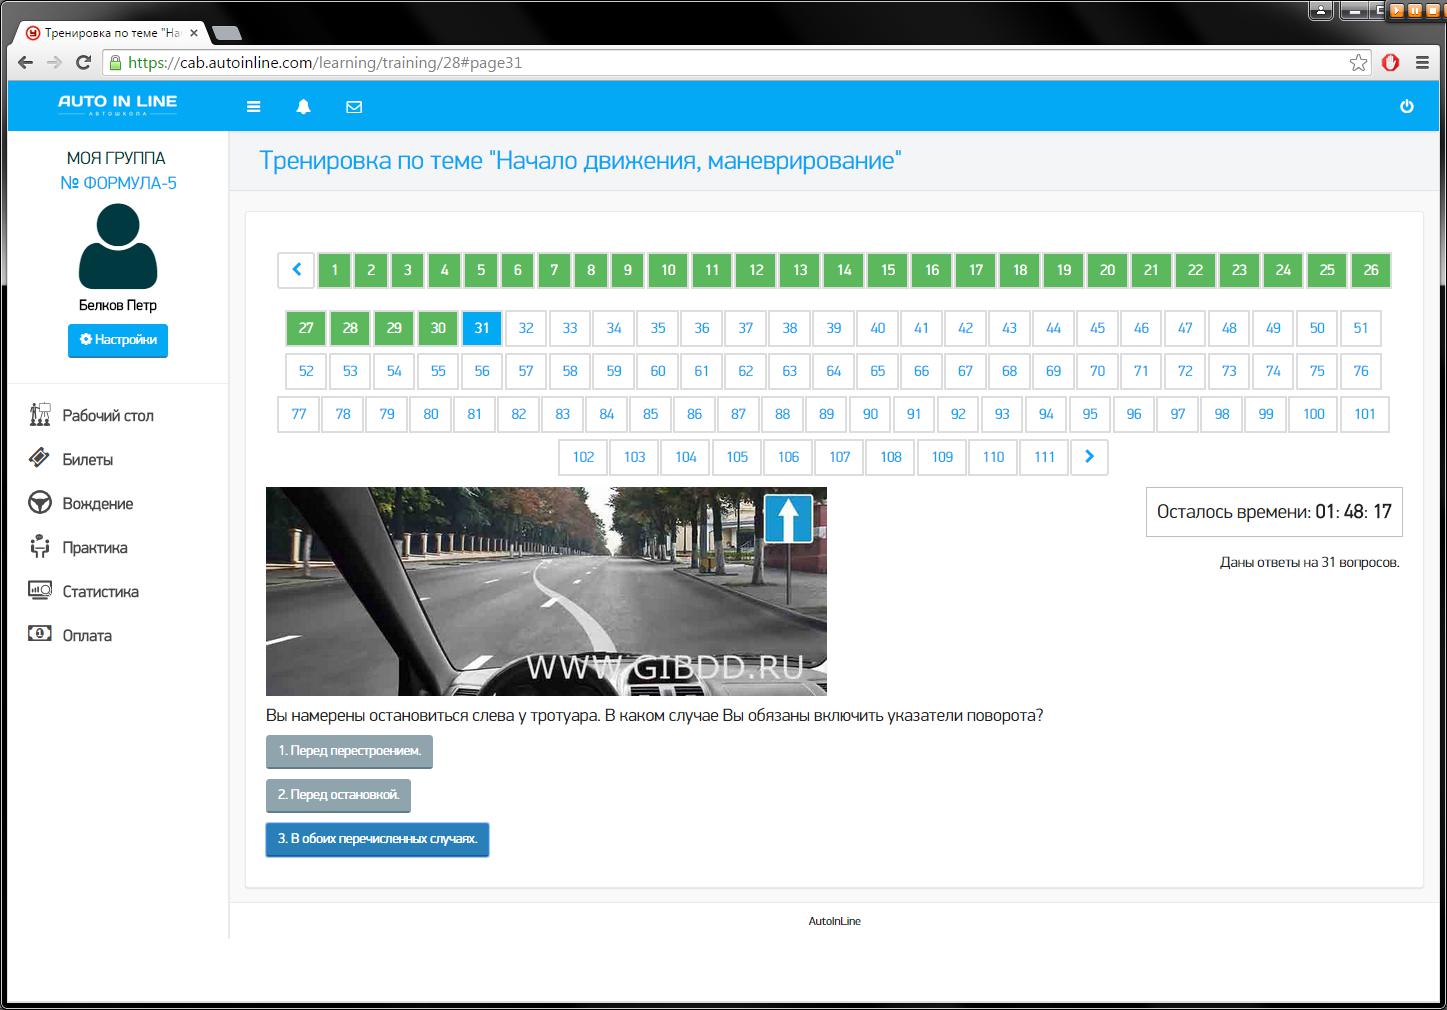Click the Тренировка по теме page heading
Viewport: 1447px width, 1010px height.
(x=580, y=161)
